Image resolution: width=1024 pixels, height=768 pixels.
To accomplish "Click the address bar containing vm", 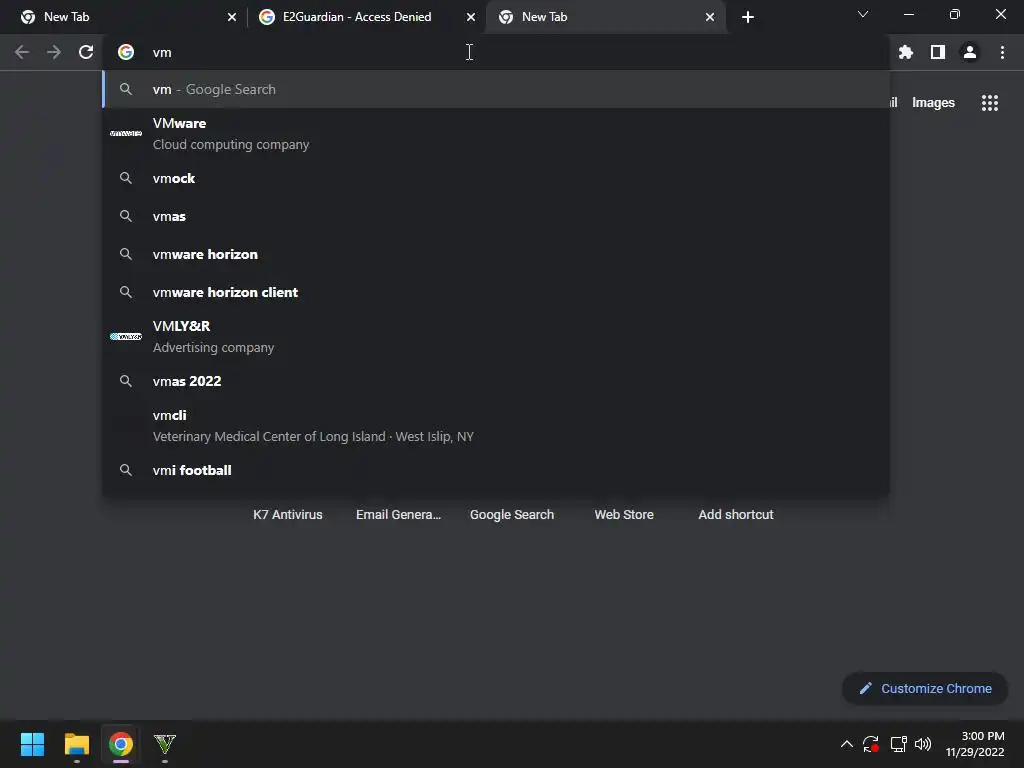I will click(x=496, y=52).
